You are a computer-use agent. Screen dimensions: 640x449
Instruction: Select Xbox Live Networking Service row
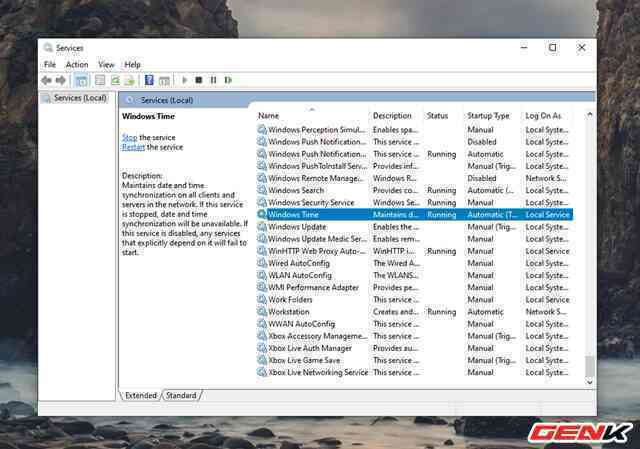(415, 372)
